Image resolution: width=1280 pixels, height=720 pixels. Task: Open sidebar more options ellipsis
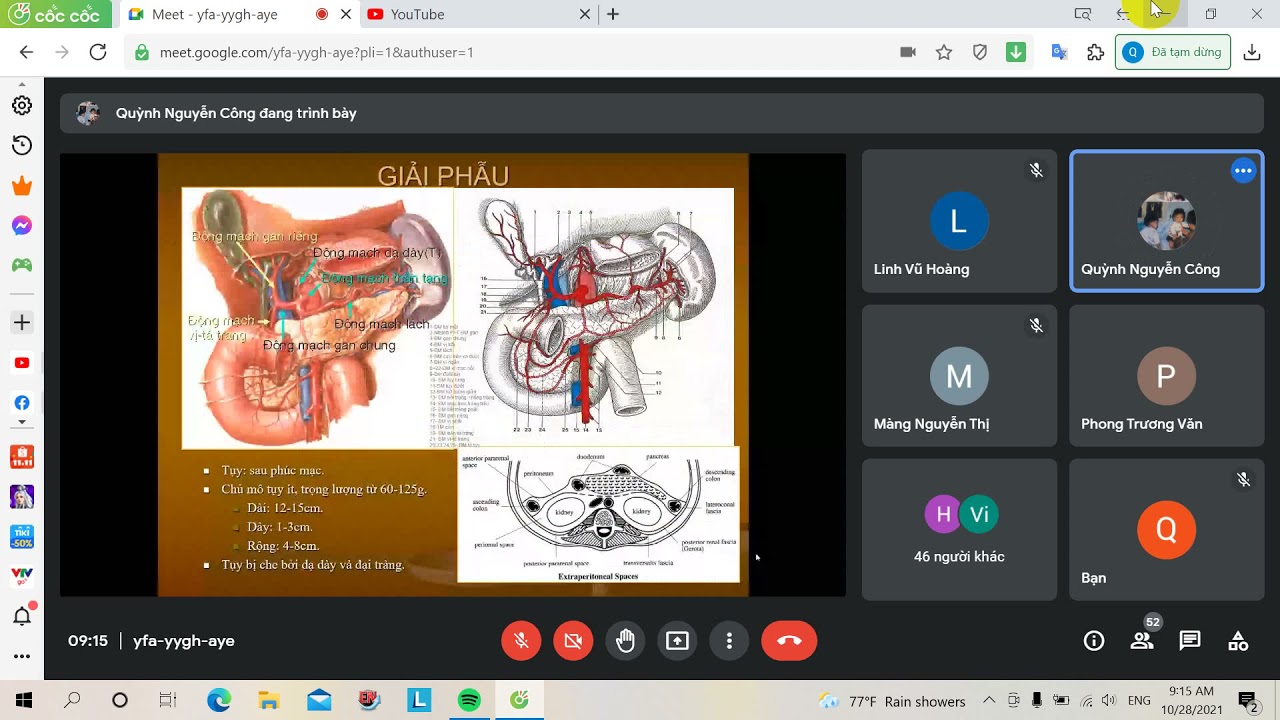22,657
